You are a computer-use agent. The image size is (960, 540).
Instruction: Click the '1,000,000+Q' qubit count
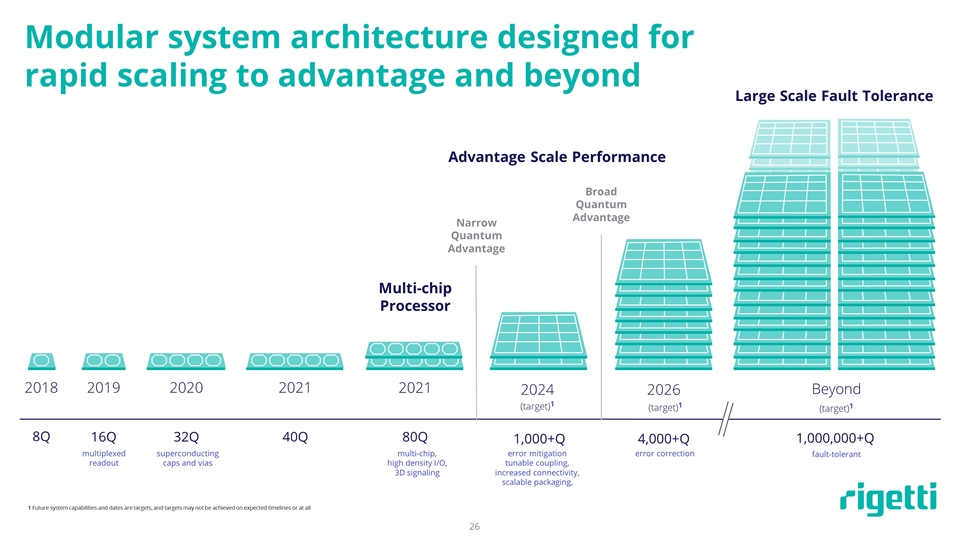click(835, 438)
